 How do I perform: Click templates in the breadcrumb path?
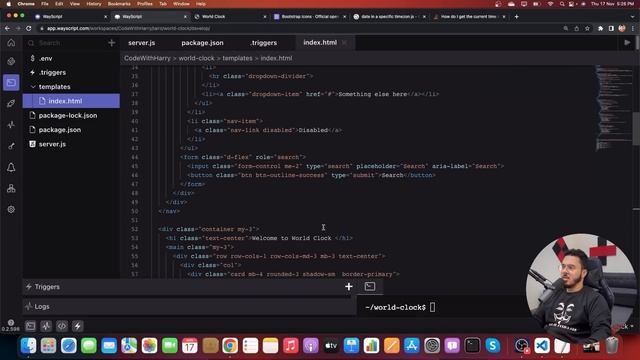(237, 58)
